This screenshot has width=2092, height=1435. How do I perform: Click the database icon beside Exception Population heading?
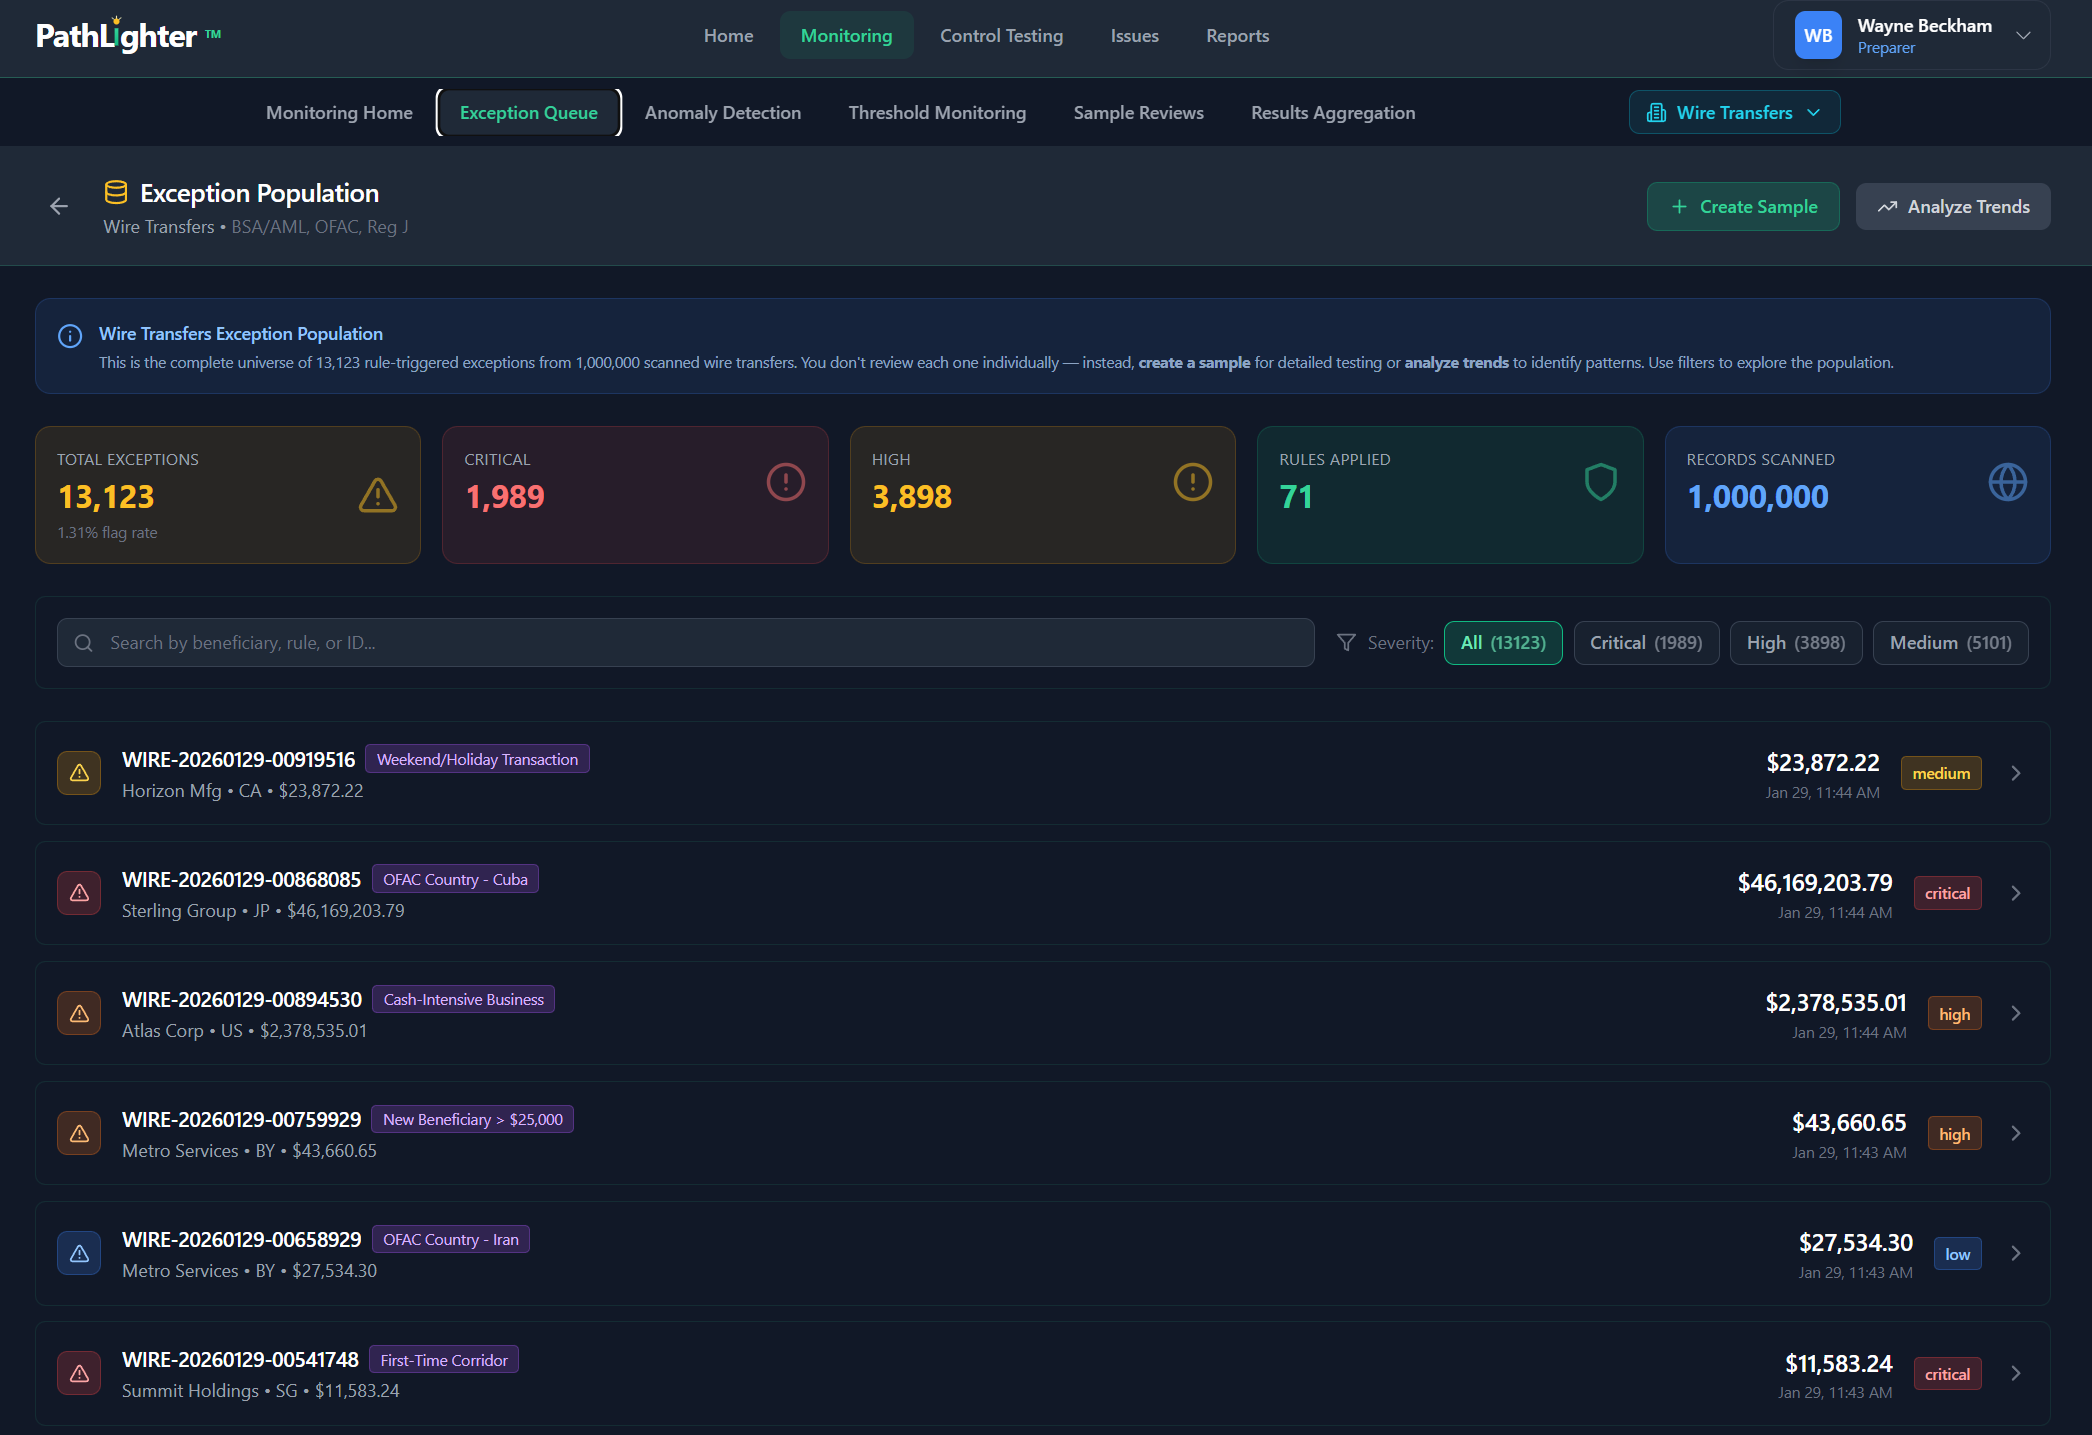point(117,191)
